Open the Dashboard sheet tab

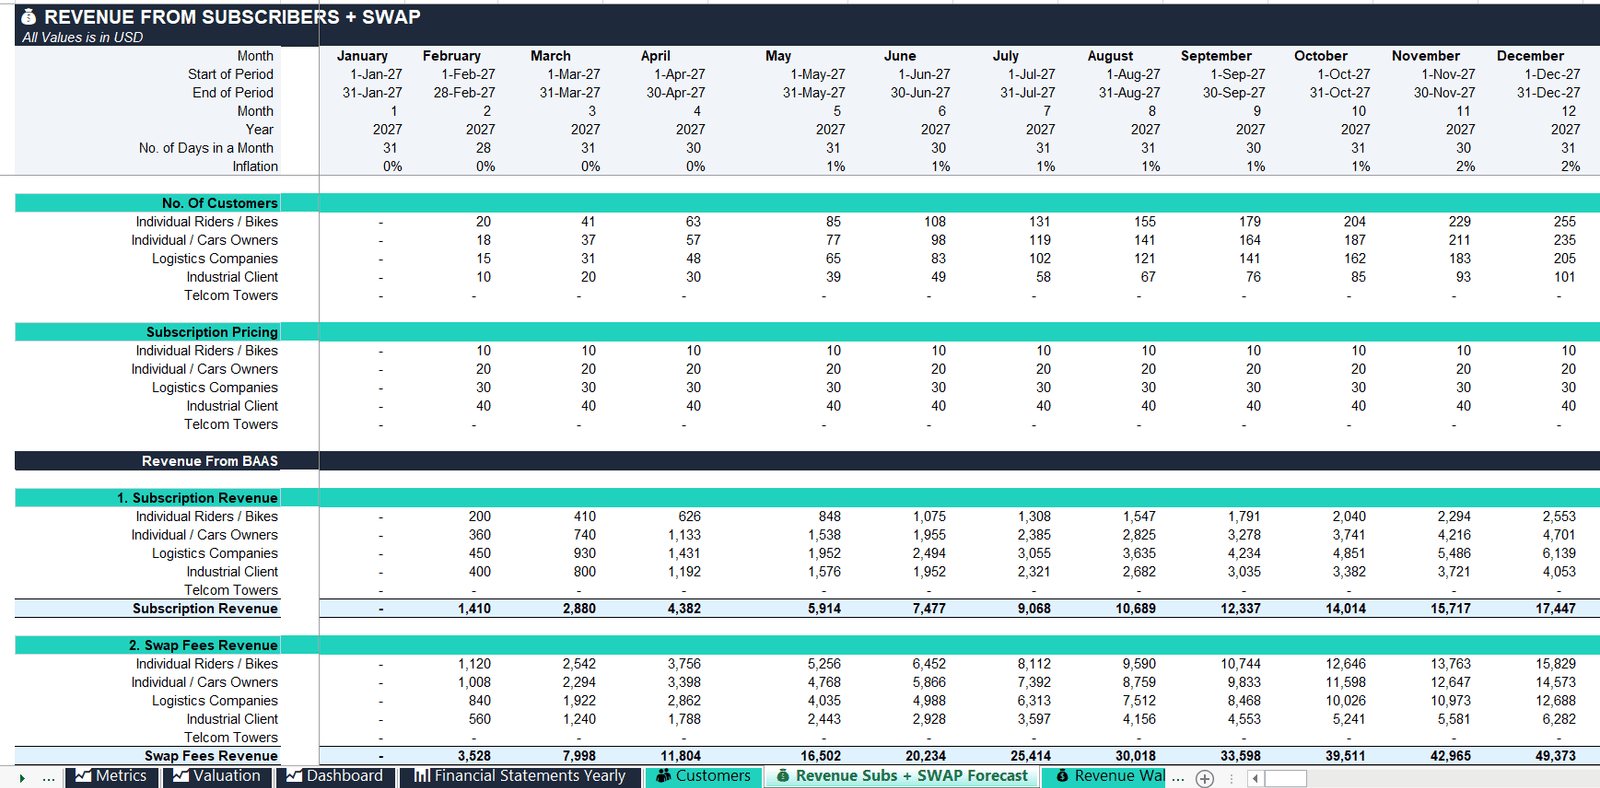(x=334, y=776)
